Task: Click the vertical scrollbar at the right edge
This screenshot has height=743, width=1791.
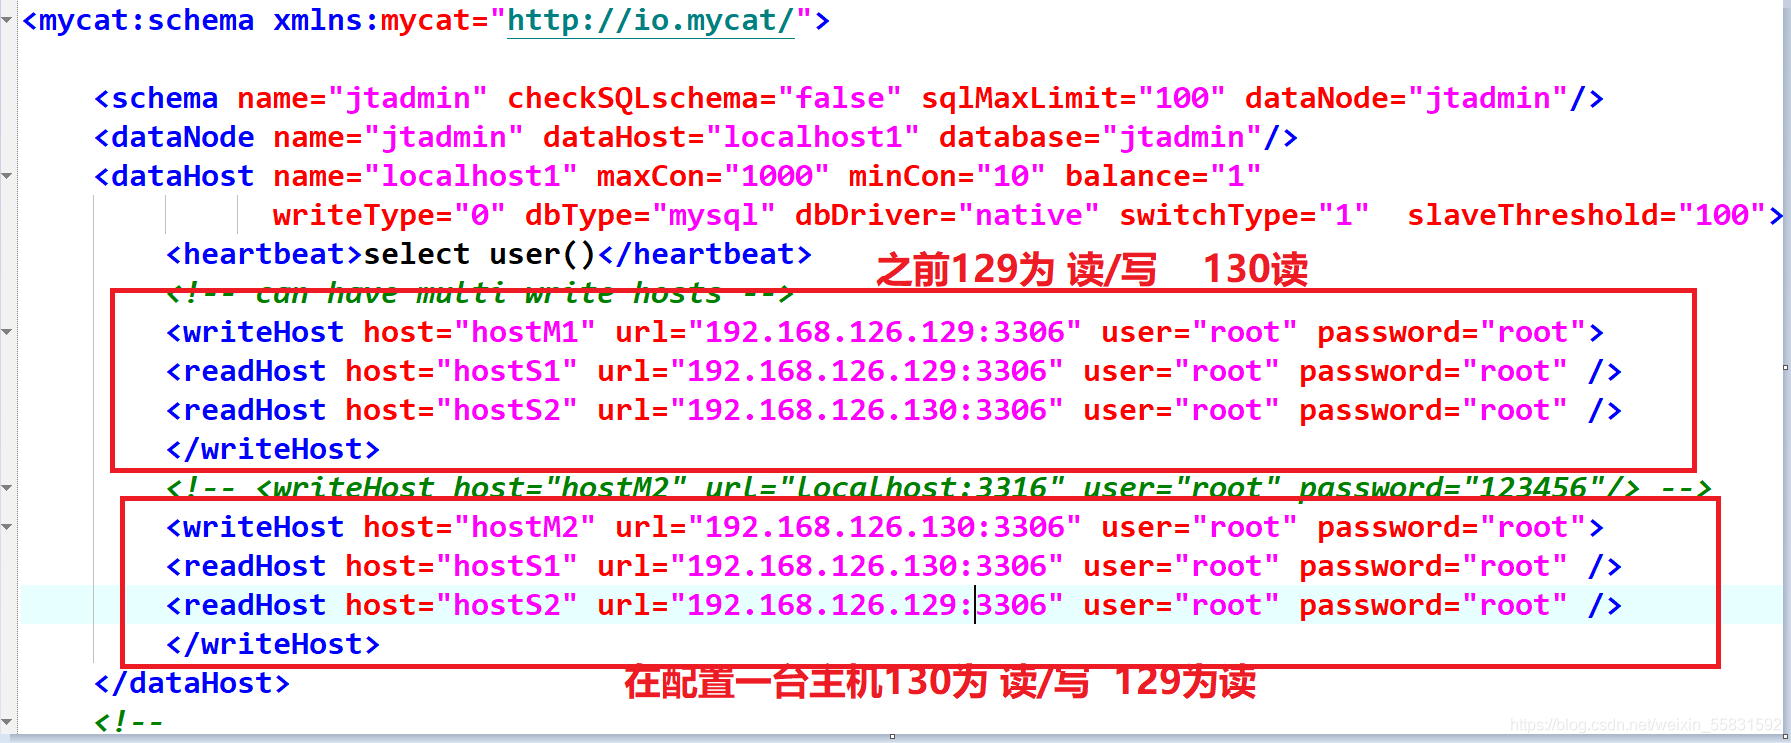Action: point(1786,367)
